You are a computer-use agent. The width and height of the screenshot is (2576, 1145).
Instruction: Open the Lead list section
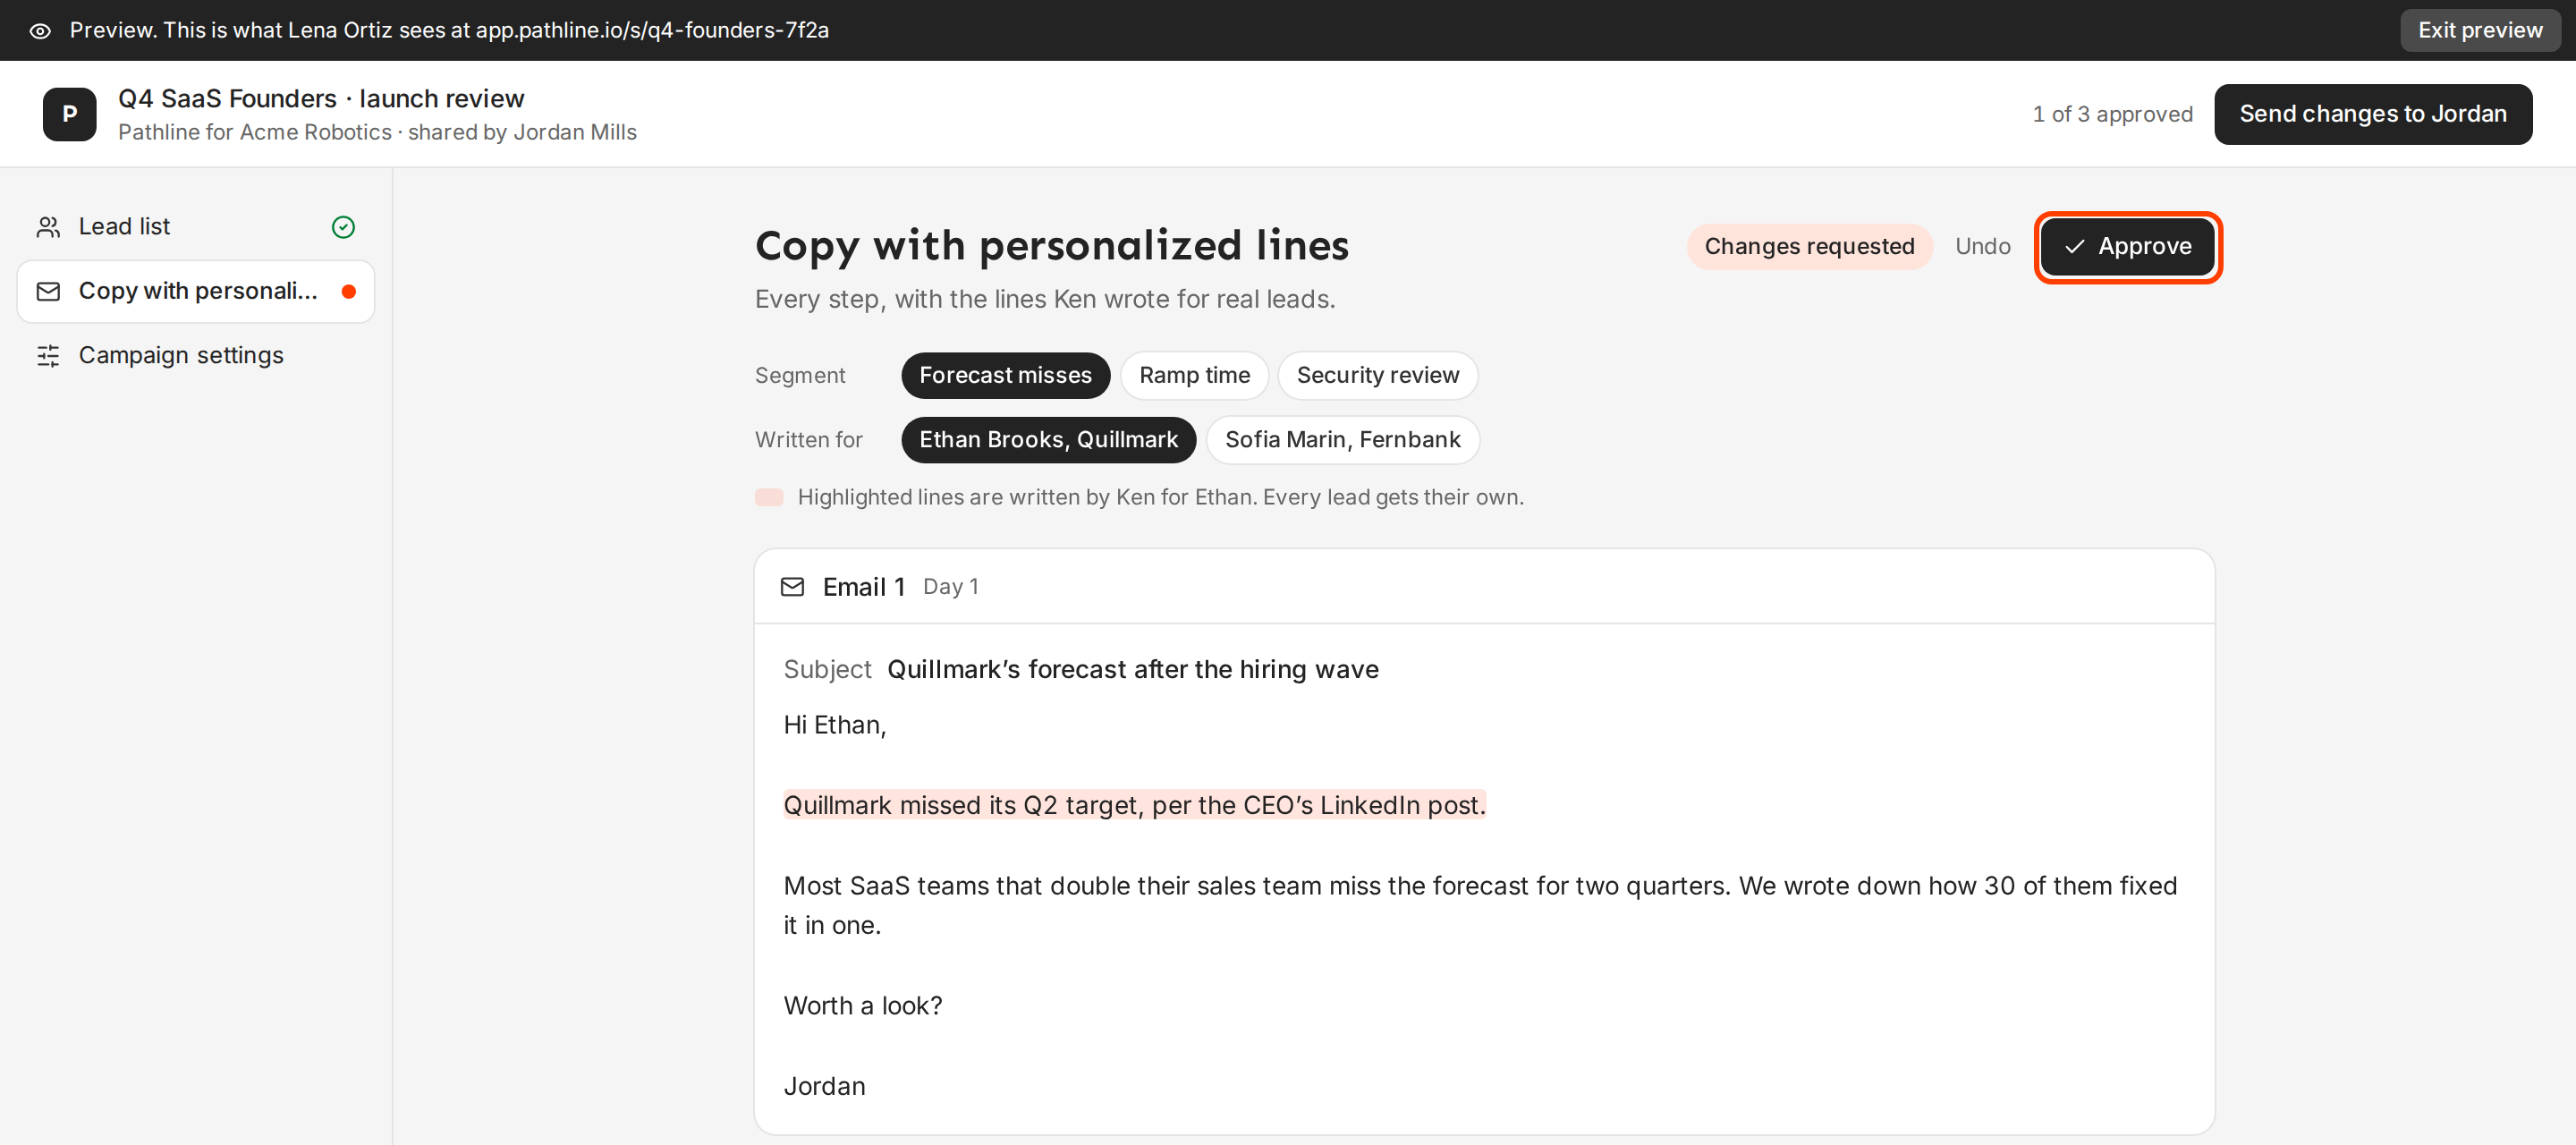point(196,227)
